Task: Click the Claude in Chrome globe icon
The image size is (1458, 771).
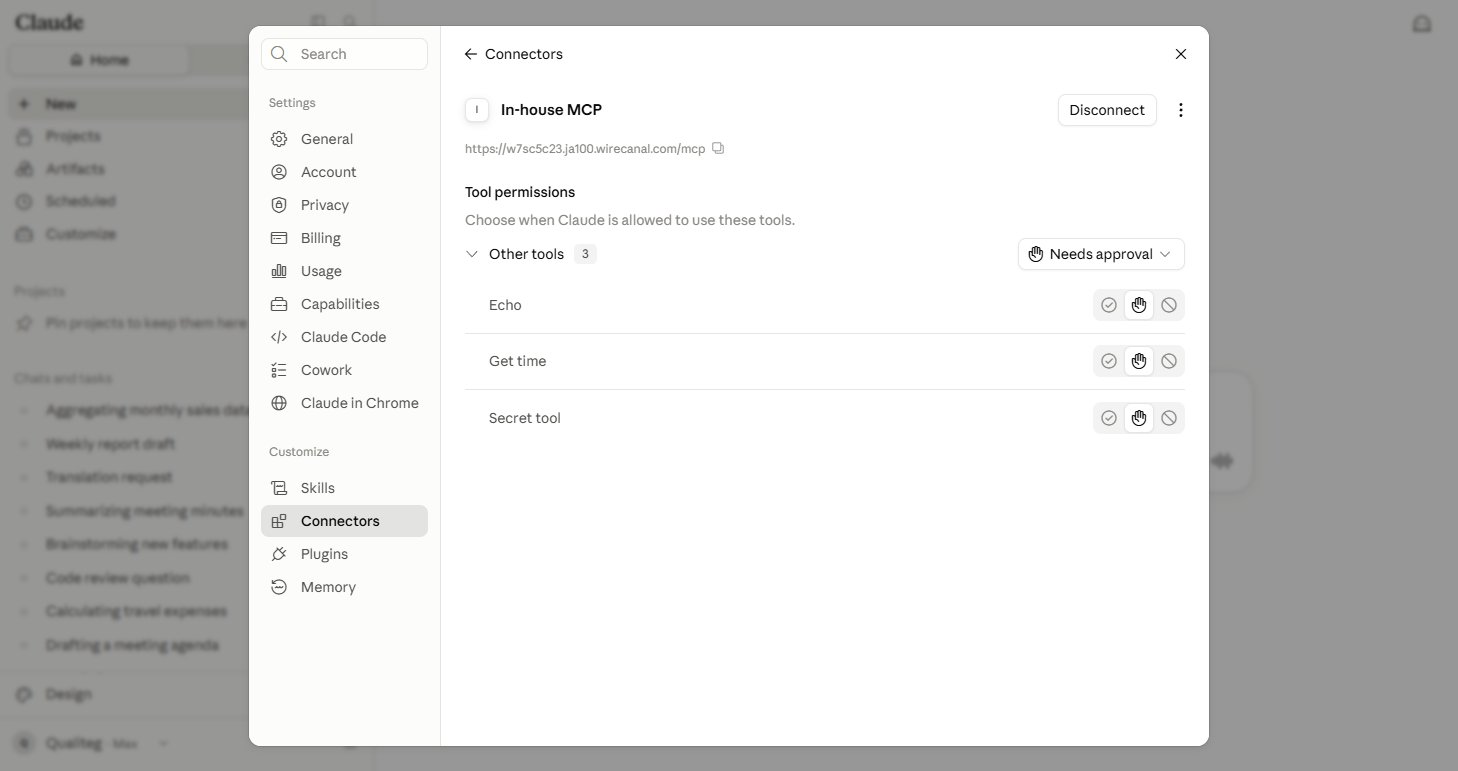Action: point(279,403)
